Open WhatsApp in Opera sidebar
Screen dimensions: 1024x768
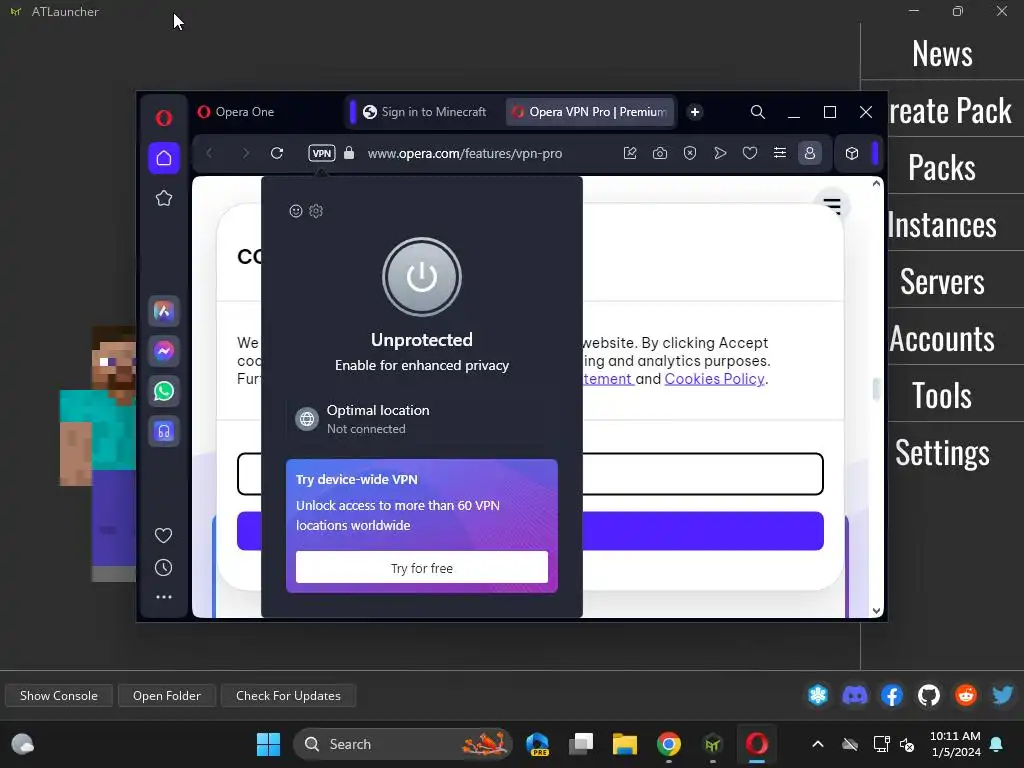(x=164, y=391)
